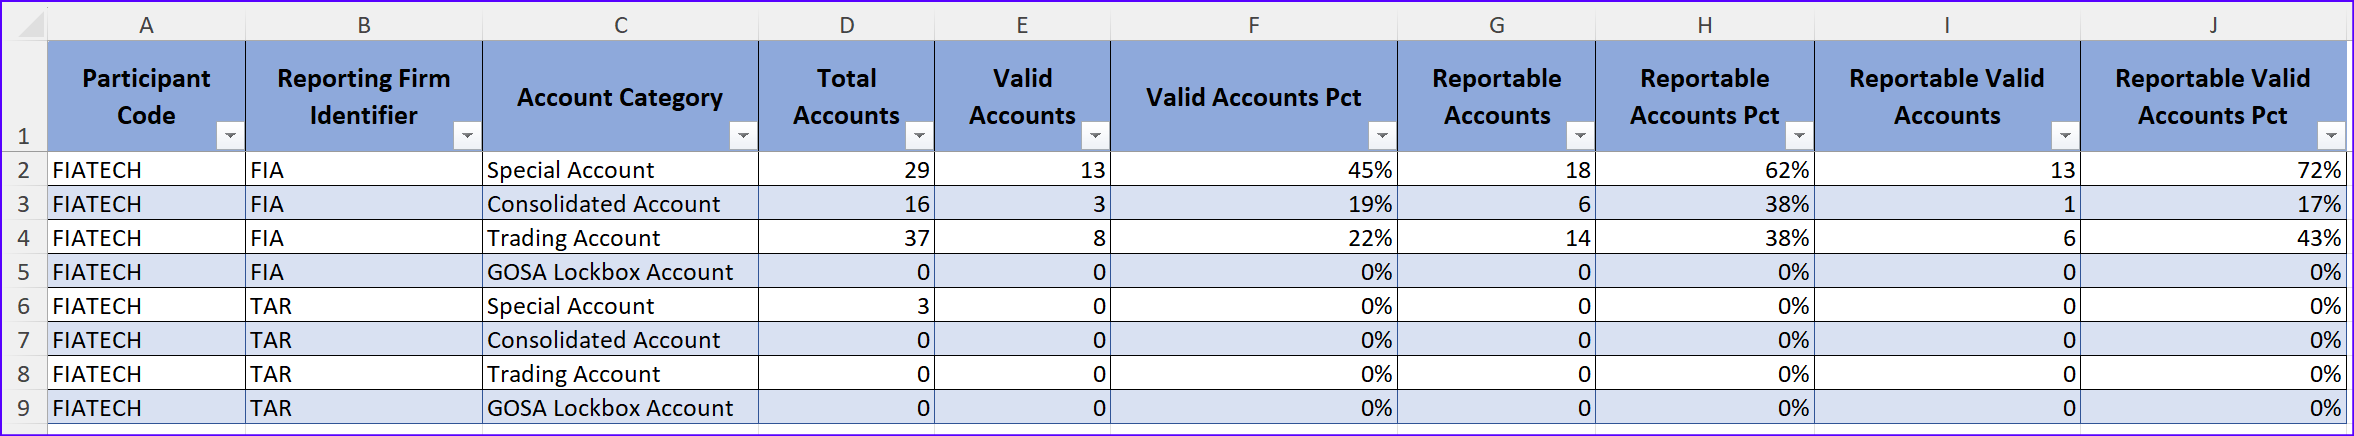
Task: Open the Valid Accounts Pct filter dropdown
Action: tap(1382, 135)
